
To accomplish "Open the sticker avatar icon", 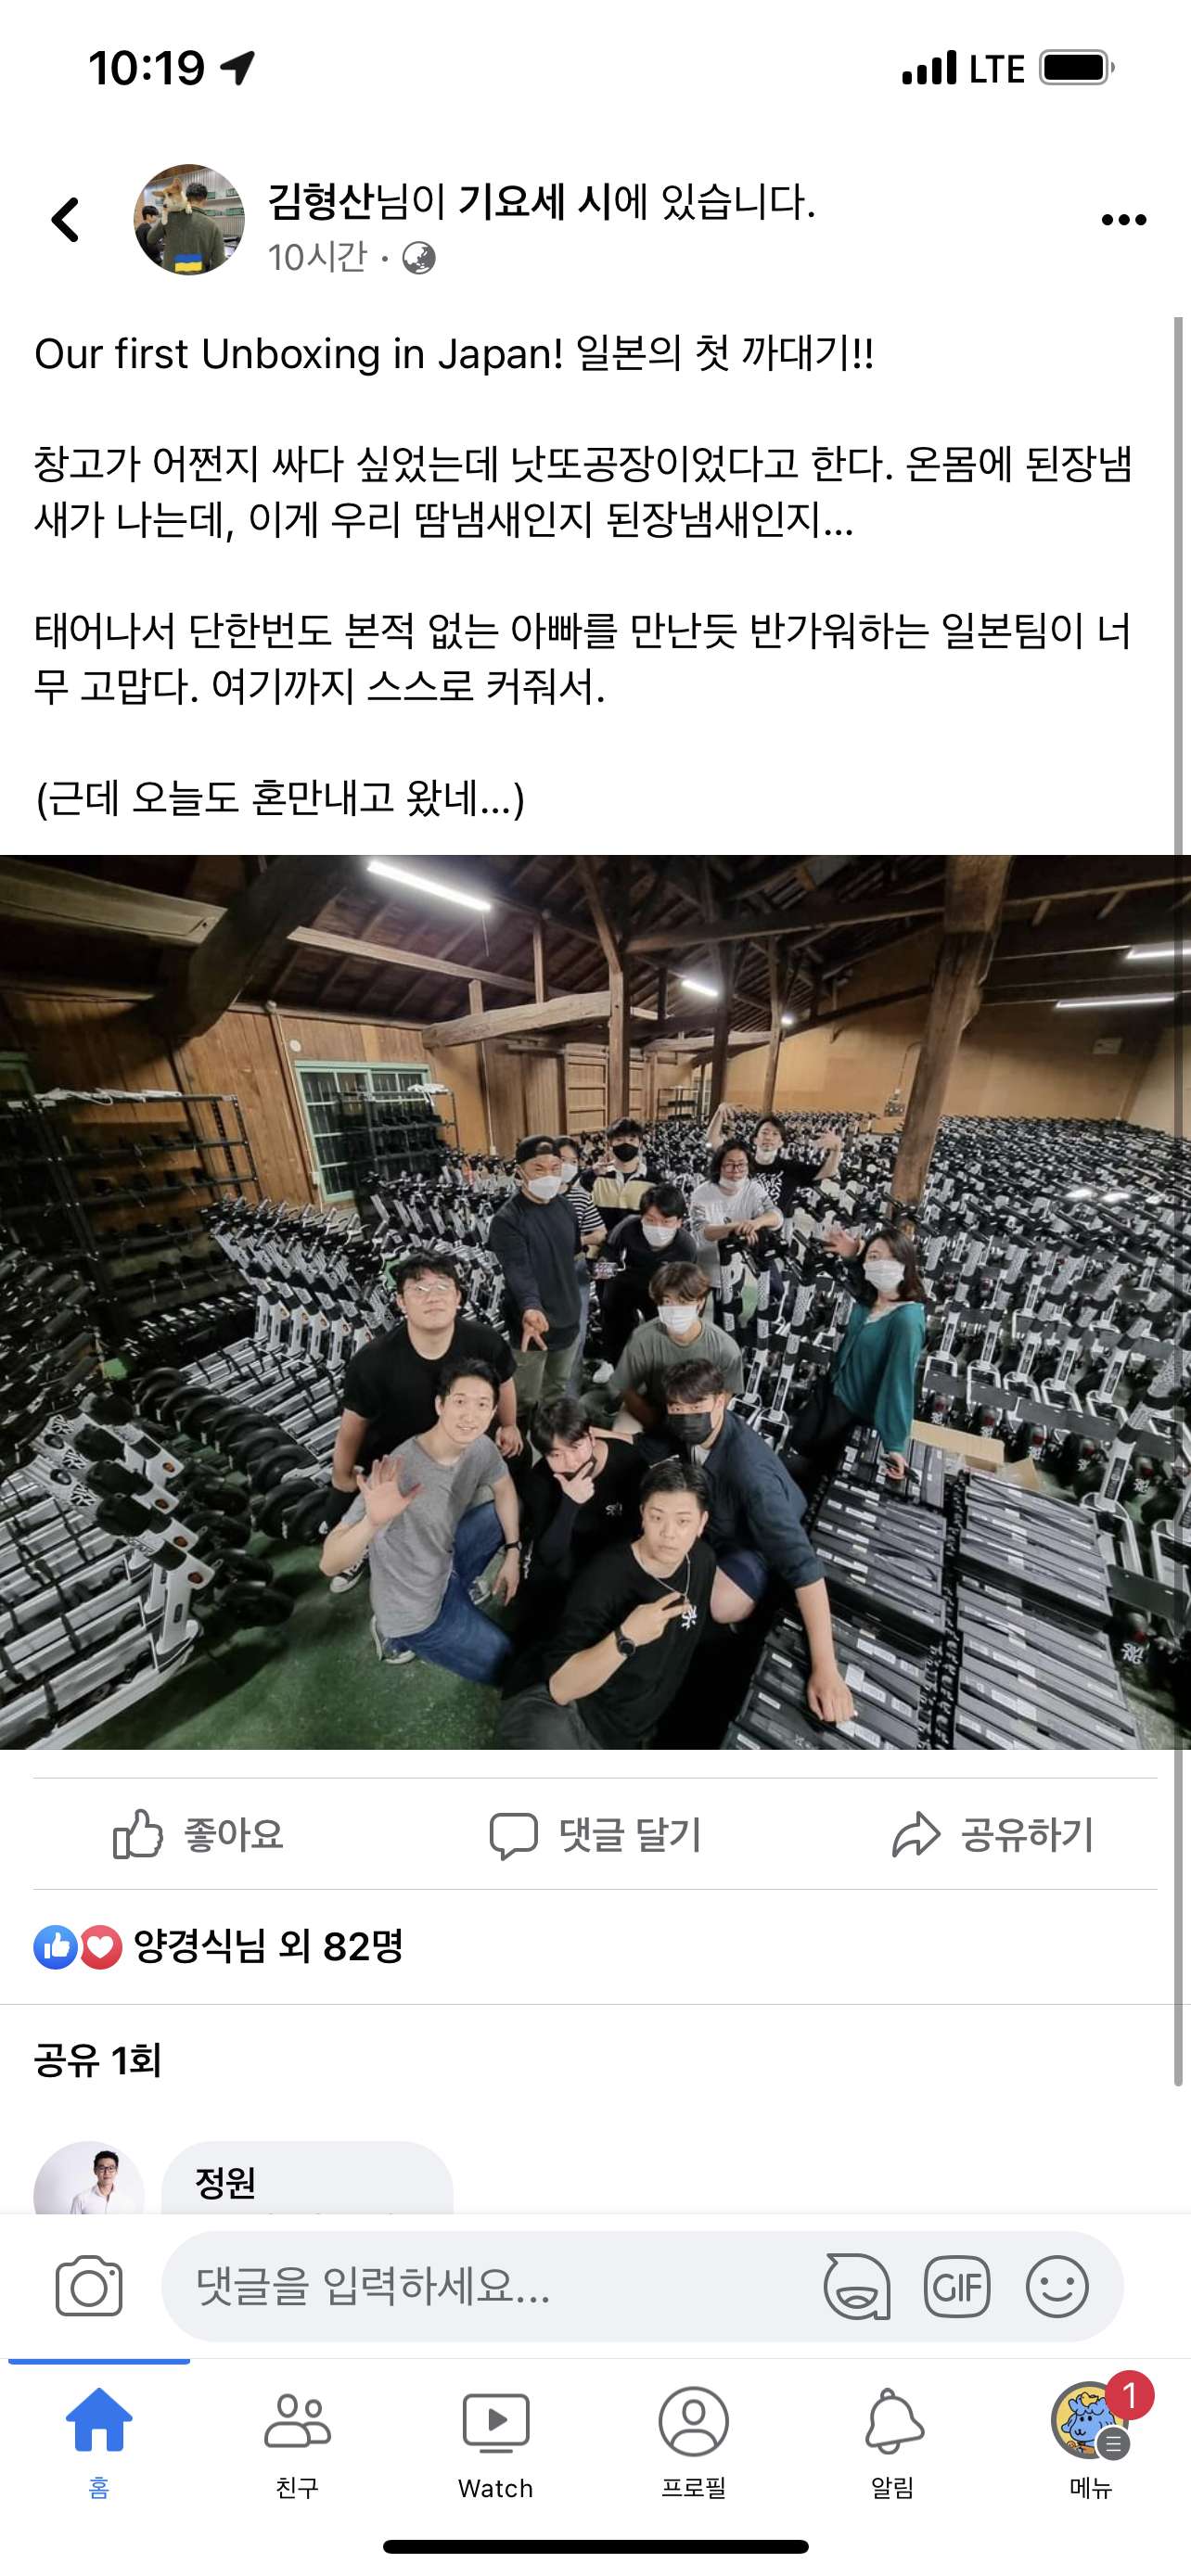I will (x=857, y=2286).
